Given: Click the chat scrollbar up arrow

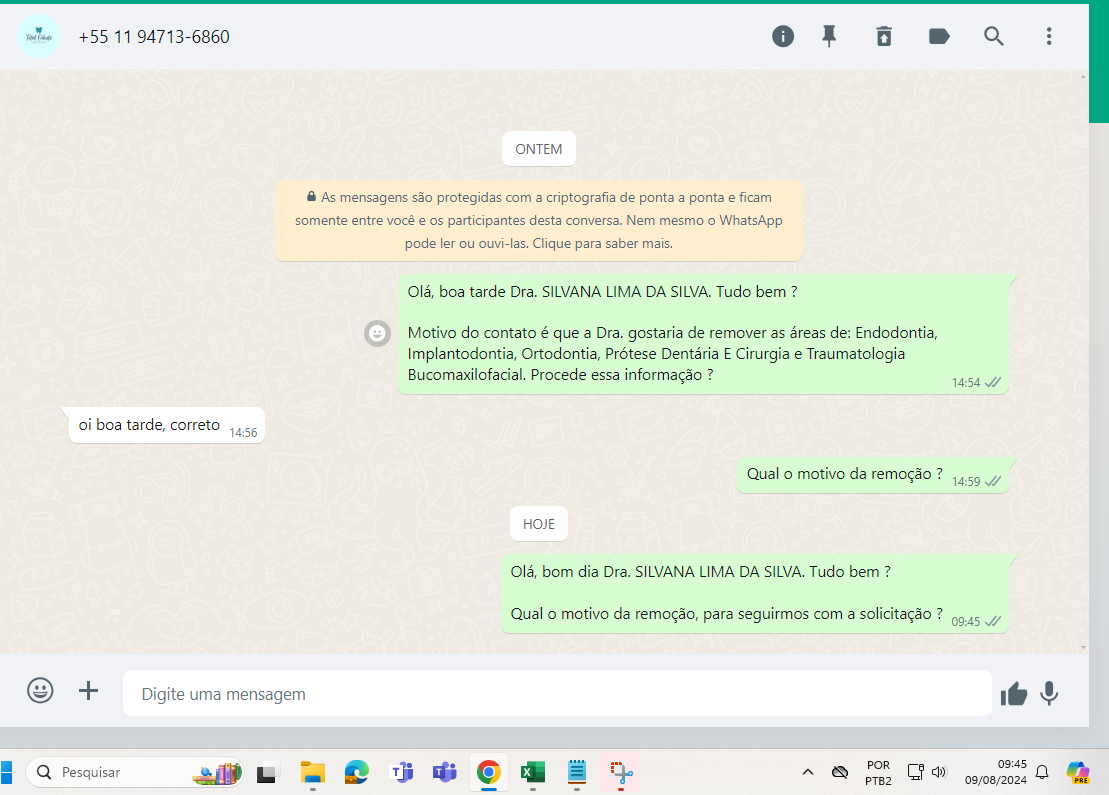Looking at the screenshot, I should (x=1084, y=76).
